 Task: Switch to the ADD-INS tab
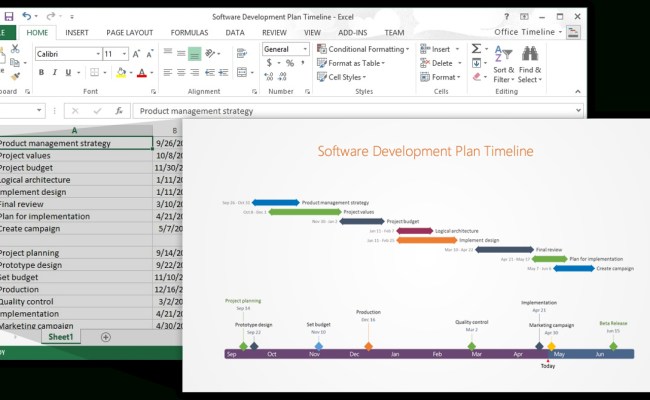pyautogui.click(x=353, y=33)
